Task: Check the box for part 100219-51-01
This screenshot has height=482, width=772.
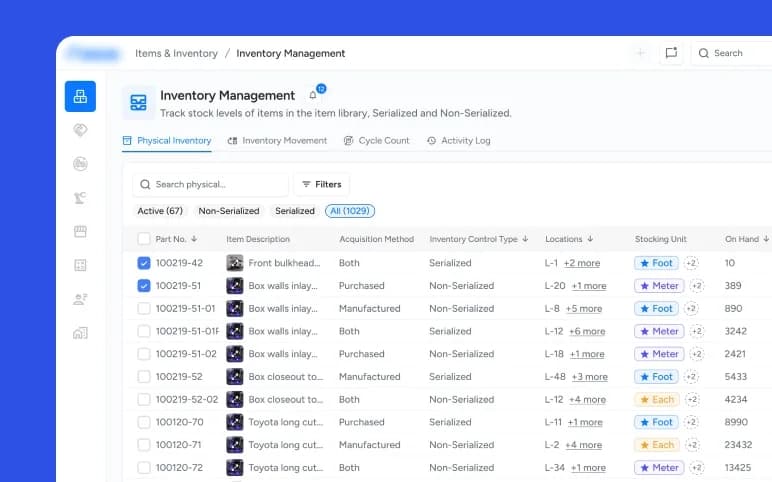Action: coord(144,309)
